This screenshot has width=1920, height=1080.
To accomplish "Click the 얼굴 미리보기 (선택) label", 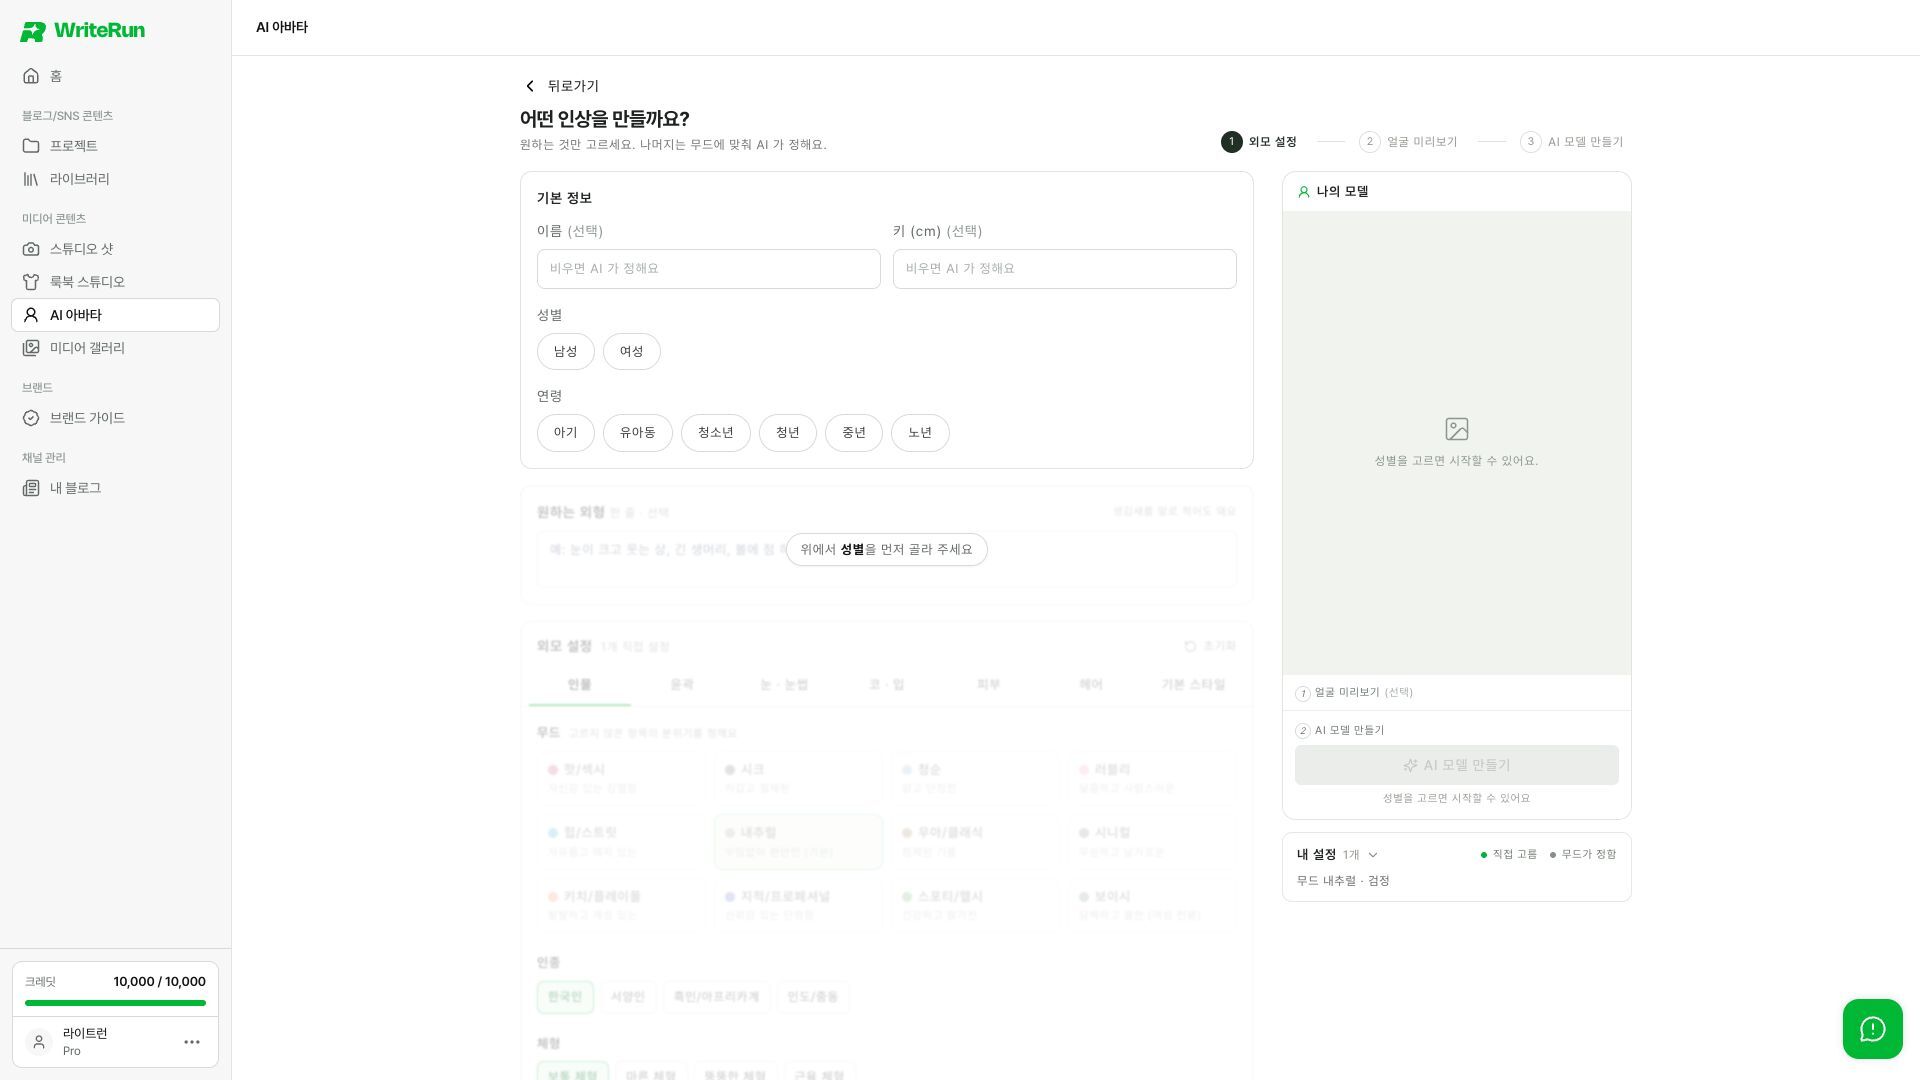I will 1364,693.
